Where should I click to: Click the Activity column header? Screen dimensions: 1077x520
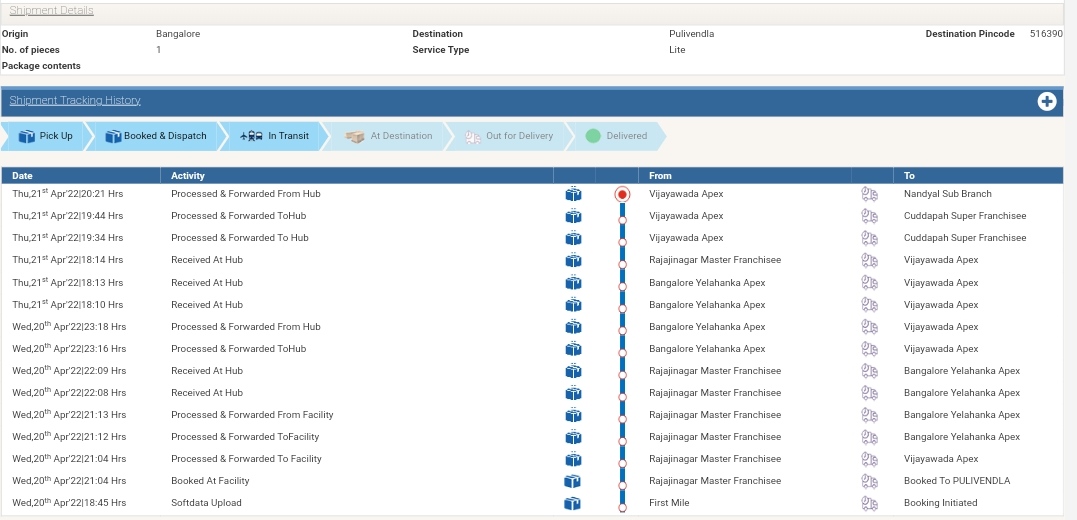188,176
